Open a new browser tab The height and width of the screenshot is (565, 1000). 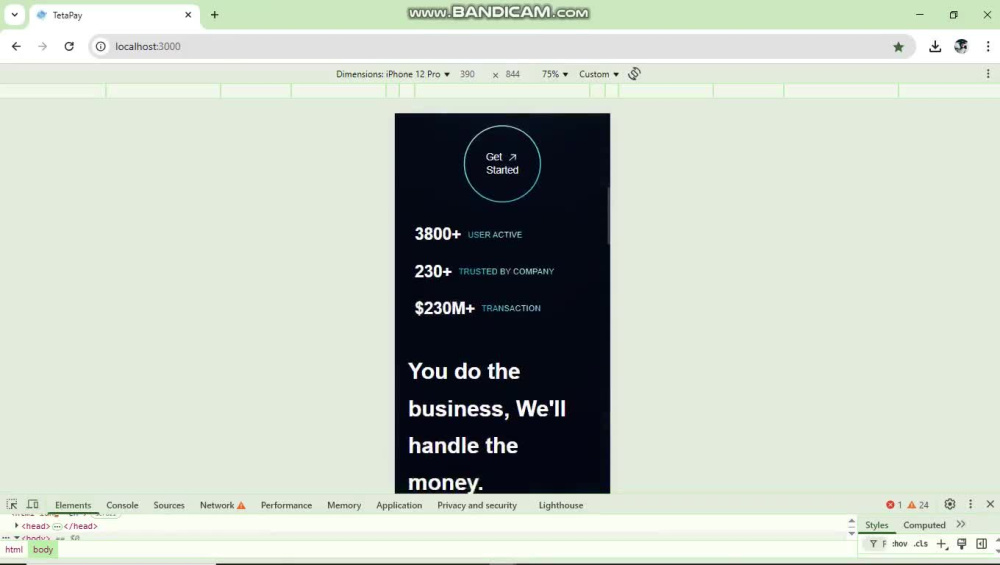pyautogui.click(x=214, y=15)
